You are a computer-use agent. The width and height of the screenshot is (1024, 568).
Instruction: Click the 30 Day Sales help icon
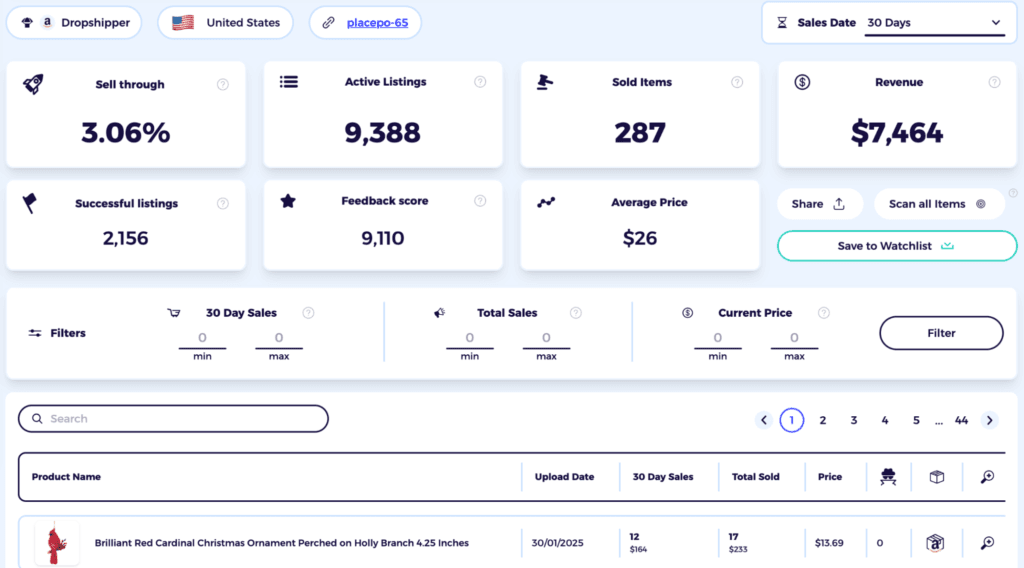308,313
